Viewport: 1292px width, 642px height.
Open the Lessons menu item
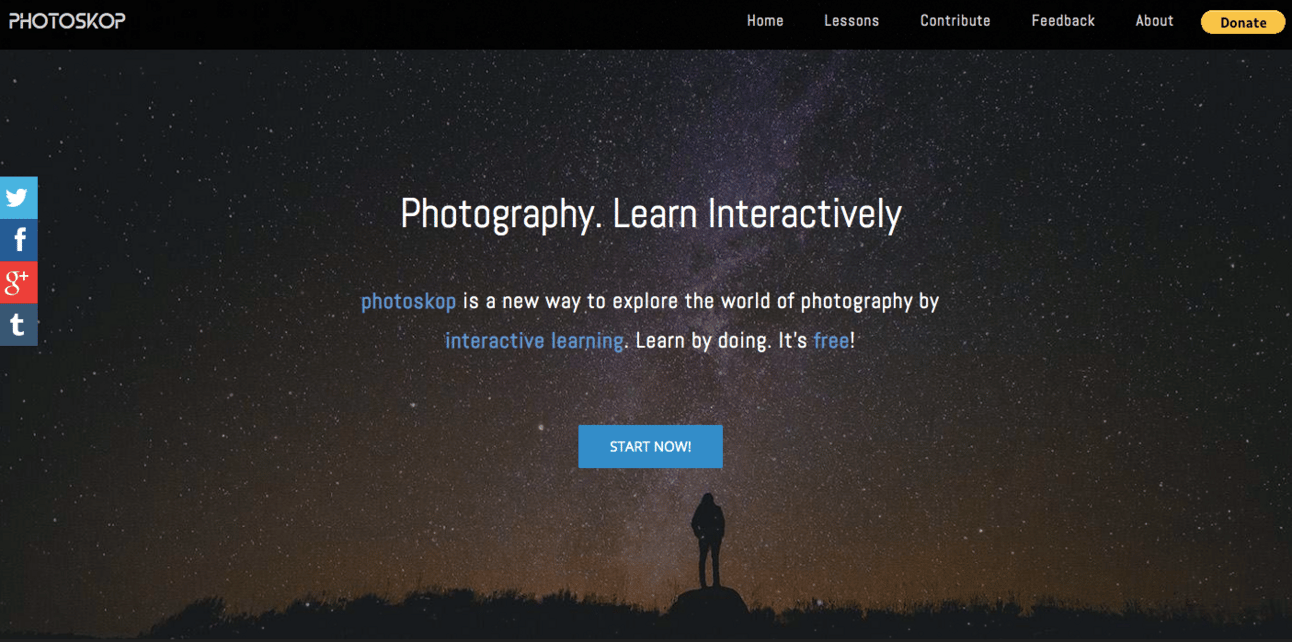coord(851,20)
